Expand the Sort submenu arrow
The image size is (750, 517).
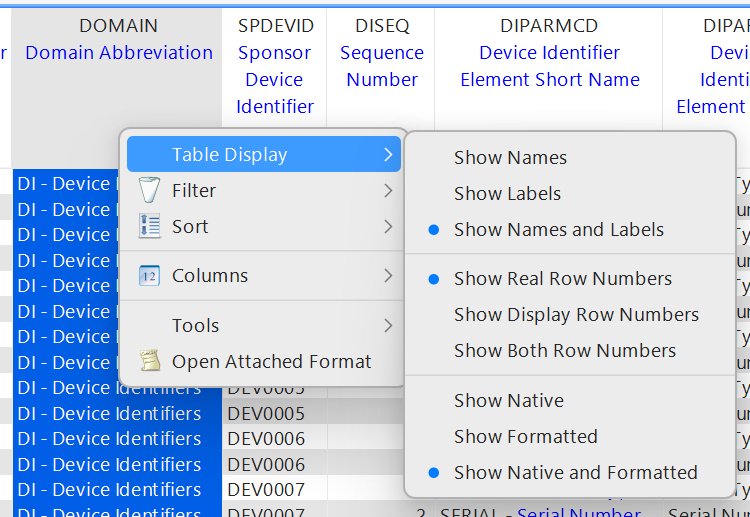pos(388,226)
